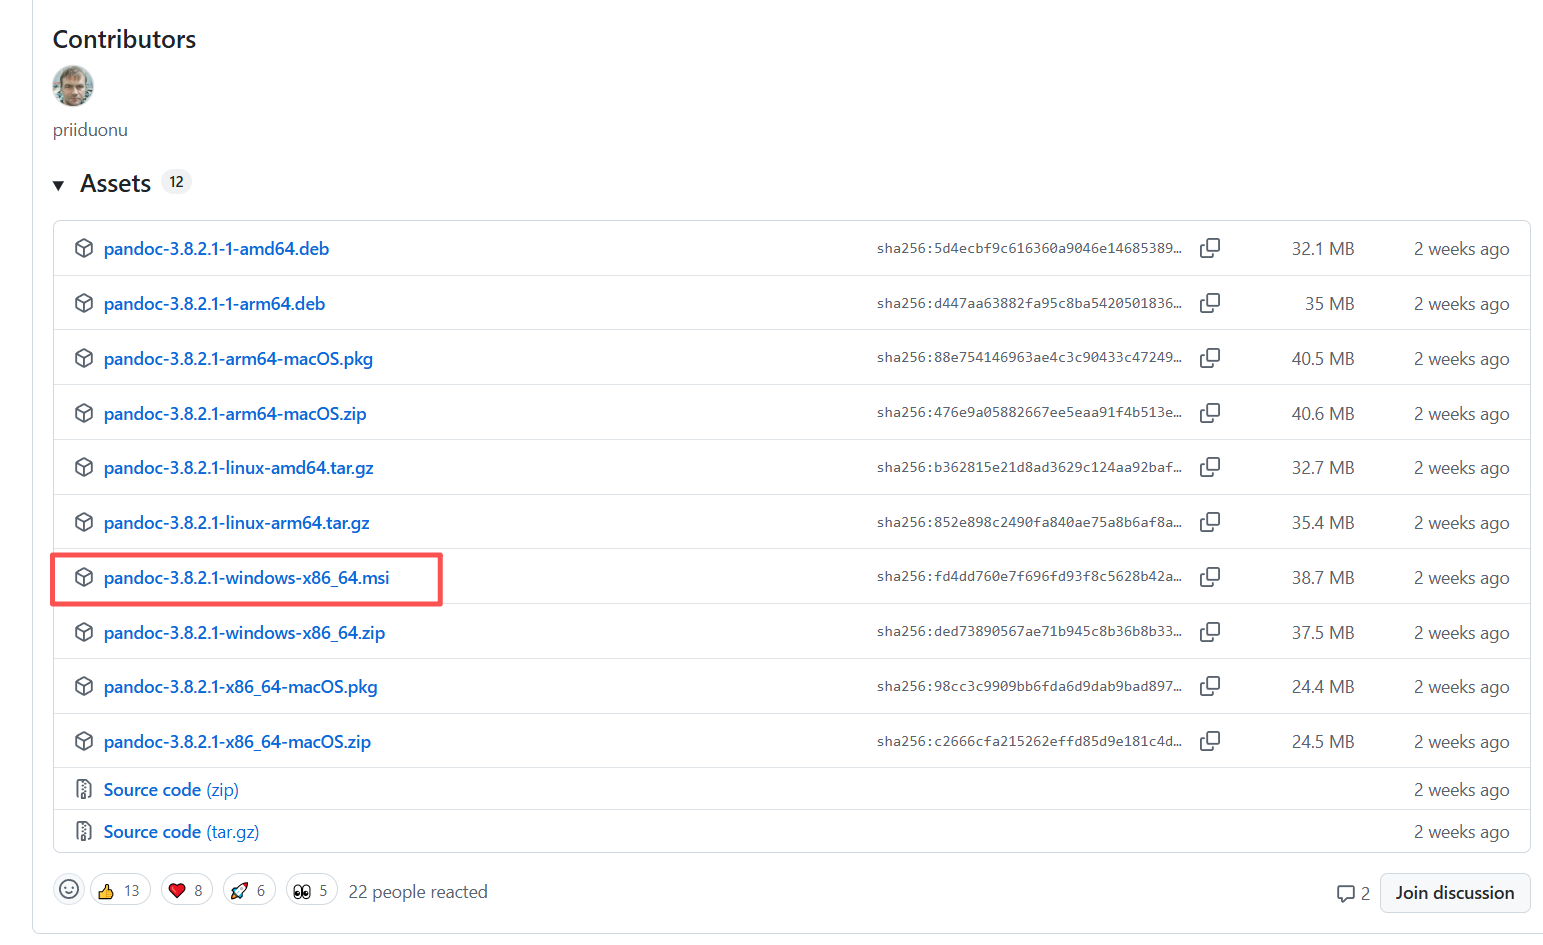This screenshot has width=1543, height=945.
Task: Copy sha256 for linux-arm64.tar.gz
Action: (1210, 522)
